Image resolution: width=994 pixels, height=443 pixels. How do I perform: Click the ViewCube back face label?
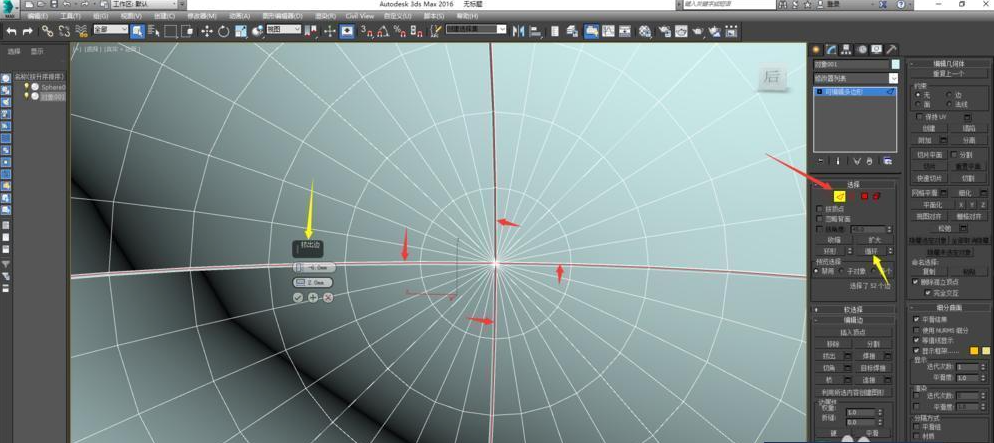pyautogui.click(x=771, y=78)
